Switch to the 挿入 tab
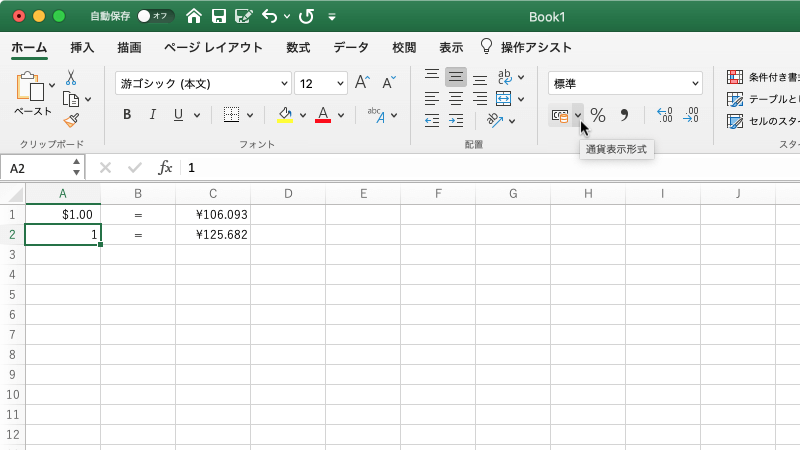Screen dimensions: 800x450 pyautogui.click(x=82, y=47)
